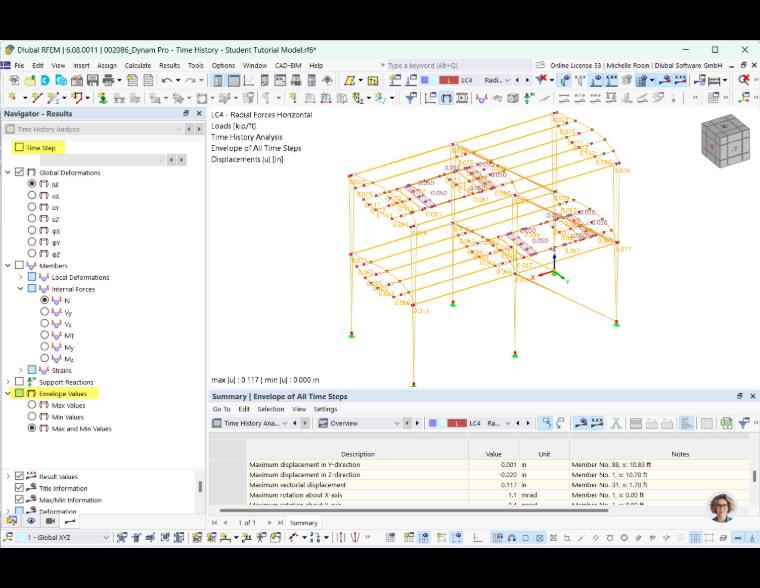Uncheck the Global Deformations checkbox
760x588 pixels.
tap(19, 172)
